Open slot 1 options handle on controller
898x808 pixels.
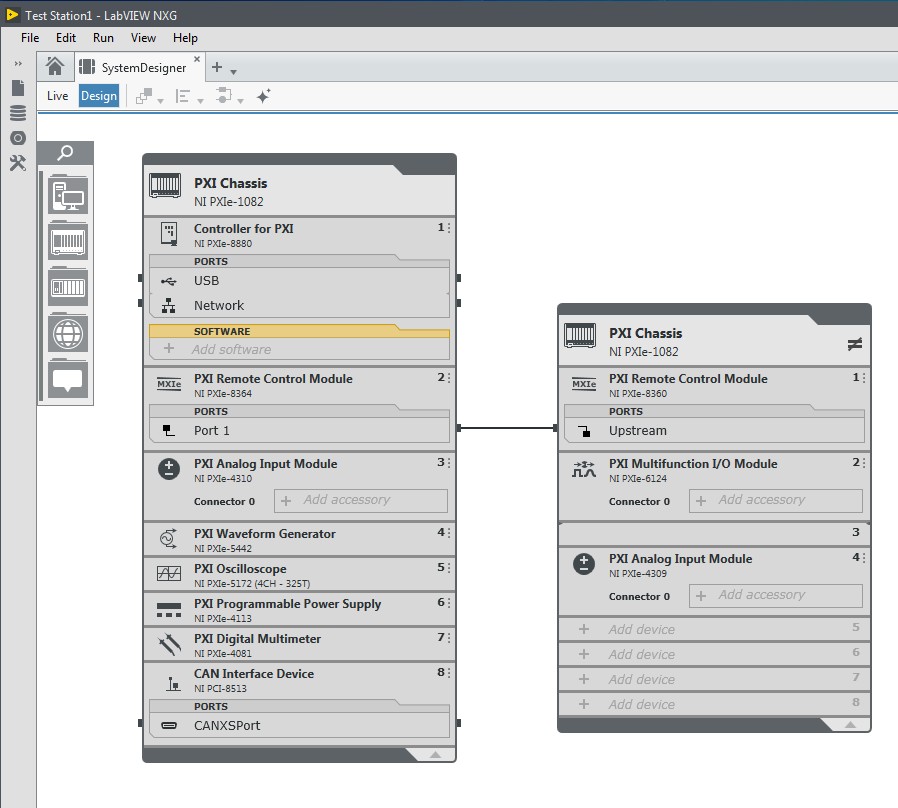(449, 228)
